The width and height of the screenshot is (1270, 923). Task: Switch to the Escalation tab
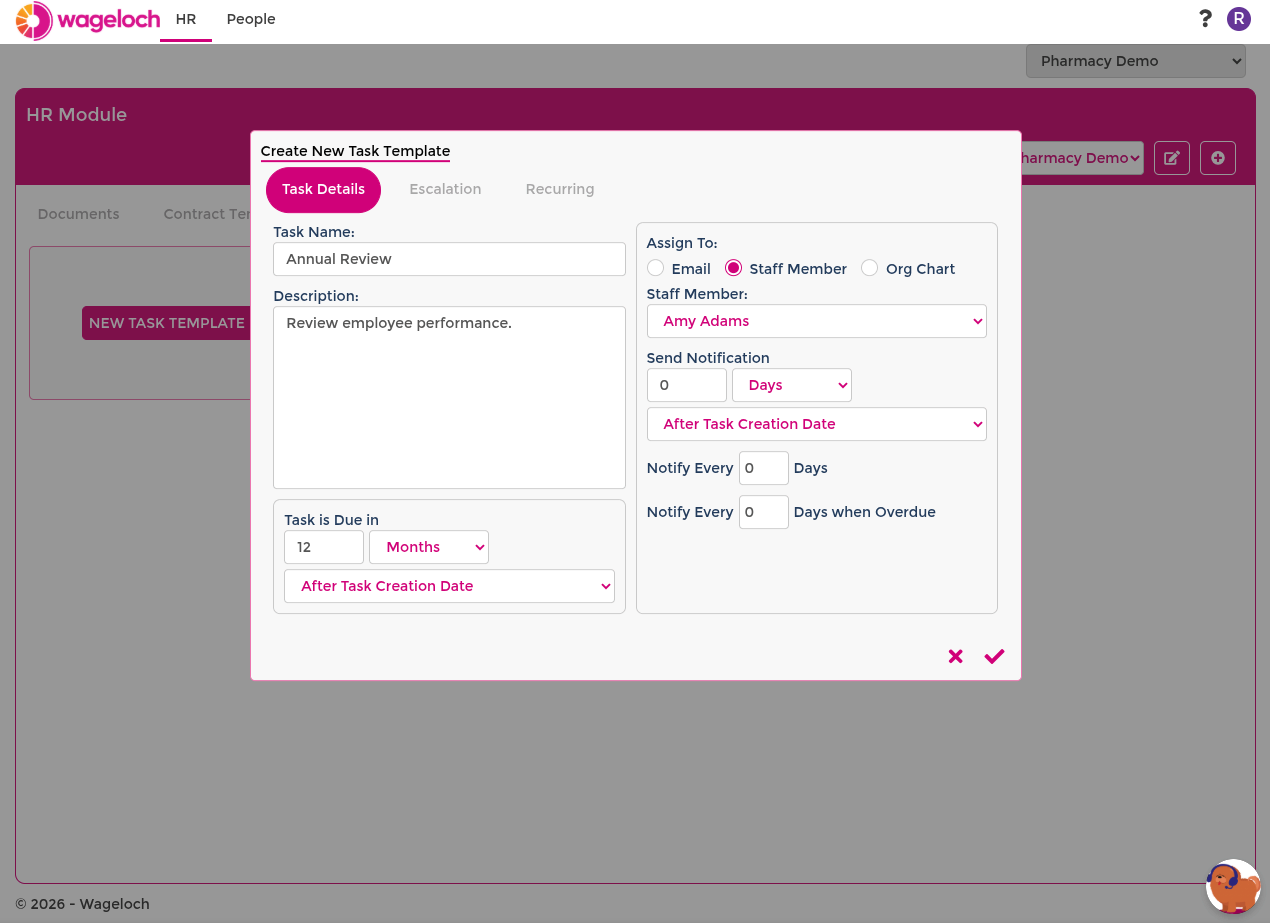point(445,189)
